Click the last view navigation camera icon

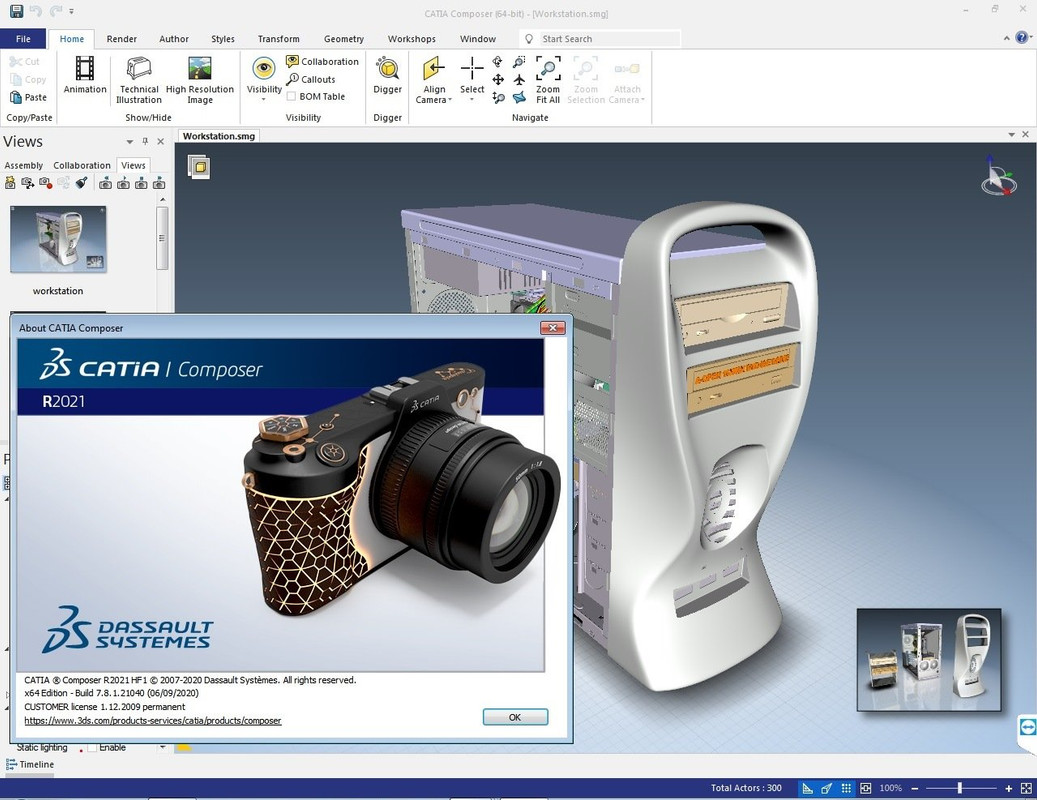tap(159, 183)
